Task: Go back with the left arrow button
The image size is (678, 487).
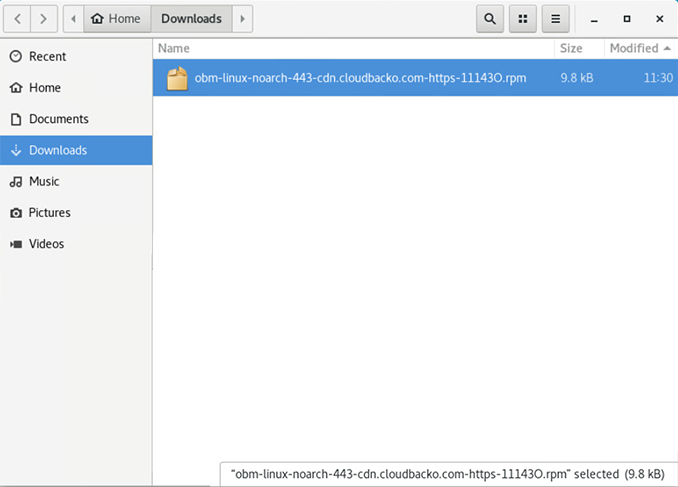Action: pyautogui.click(x=17, y=19)
